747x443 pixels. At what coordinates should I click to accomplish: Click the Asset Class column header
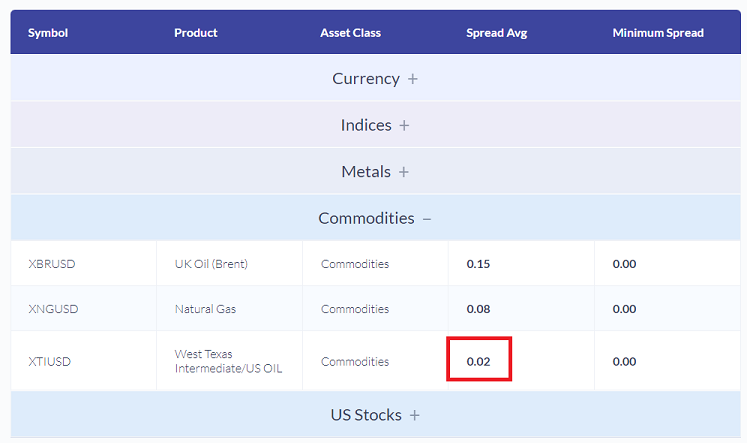coord(350,33)
